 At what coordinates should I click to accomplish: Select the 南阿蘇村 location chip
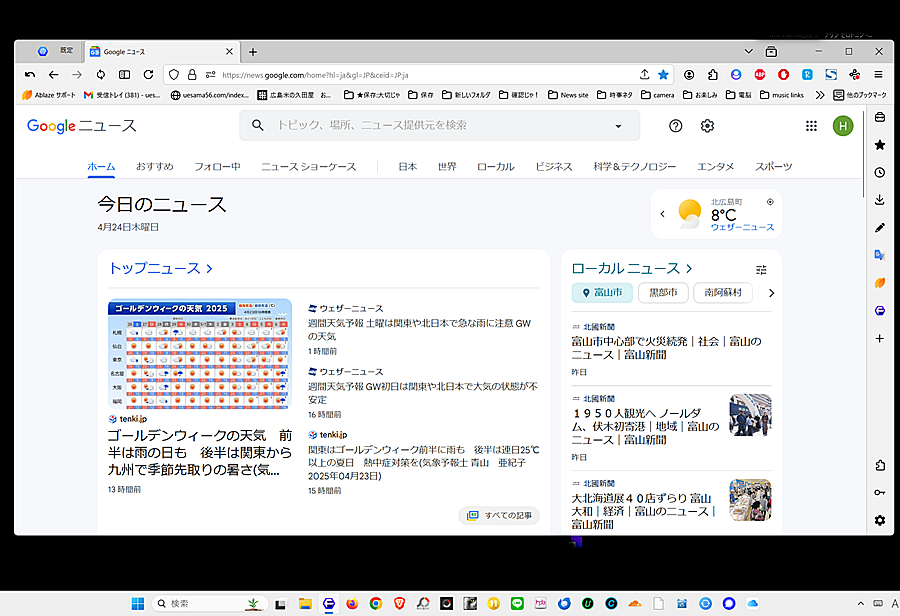coord(723,293)
